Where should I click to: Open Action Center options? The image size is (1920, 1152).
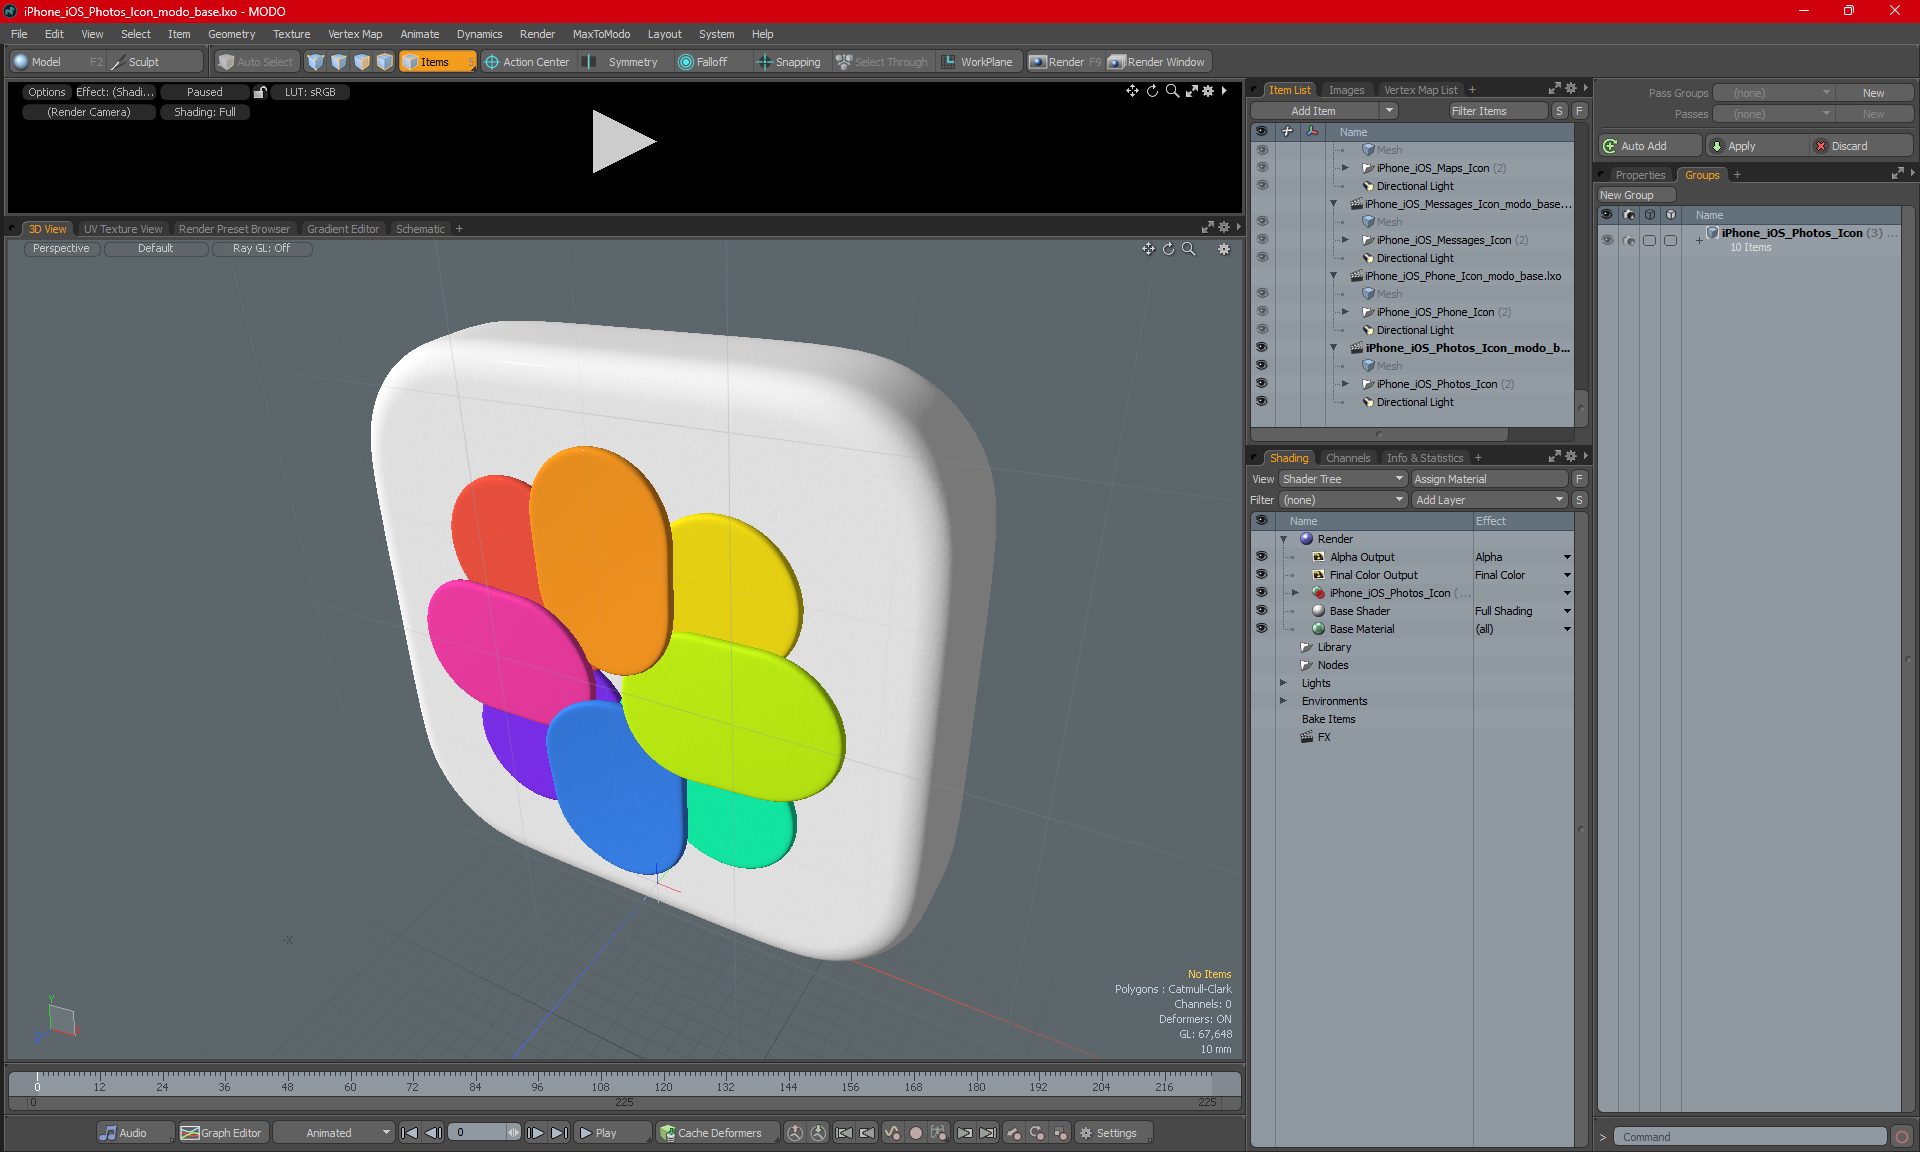tap(527, 62)
